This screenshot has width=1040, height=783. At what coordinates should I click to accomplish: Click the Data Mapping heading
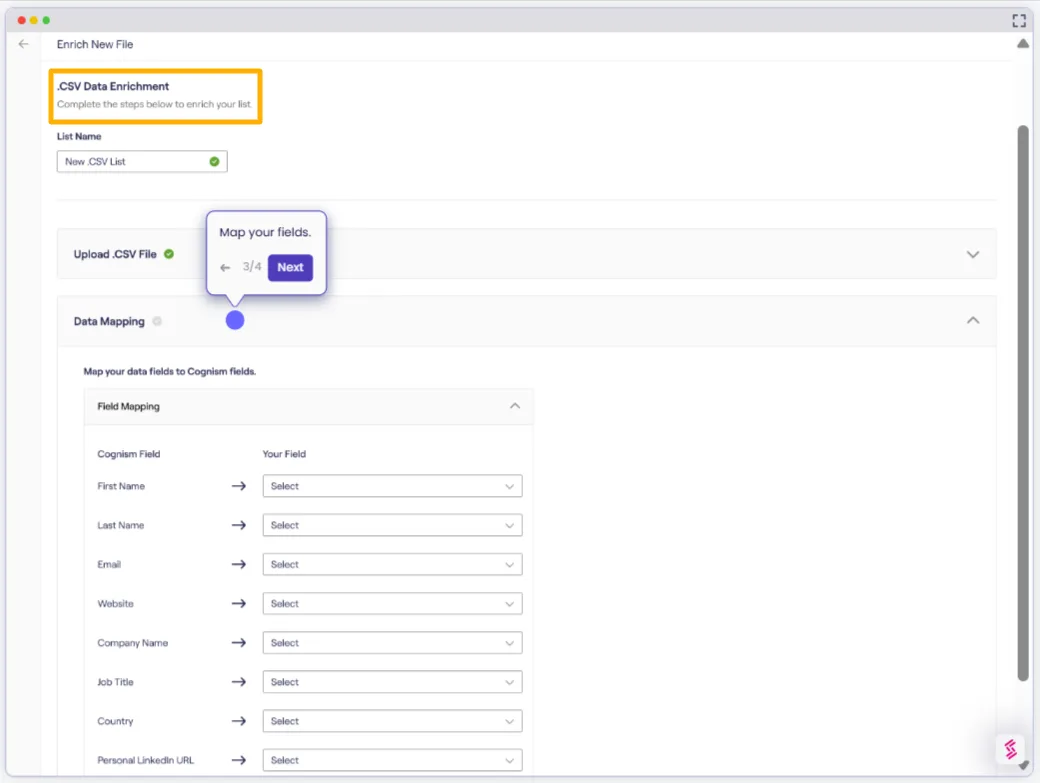coord(109,322)
